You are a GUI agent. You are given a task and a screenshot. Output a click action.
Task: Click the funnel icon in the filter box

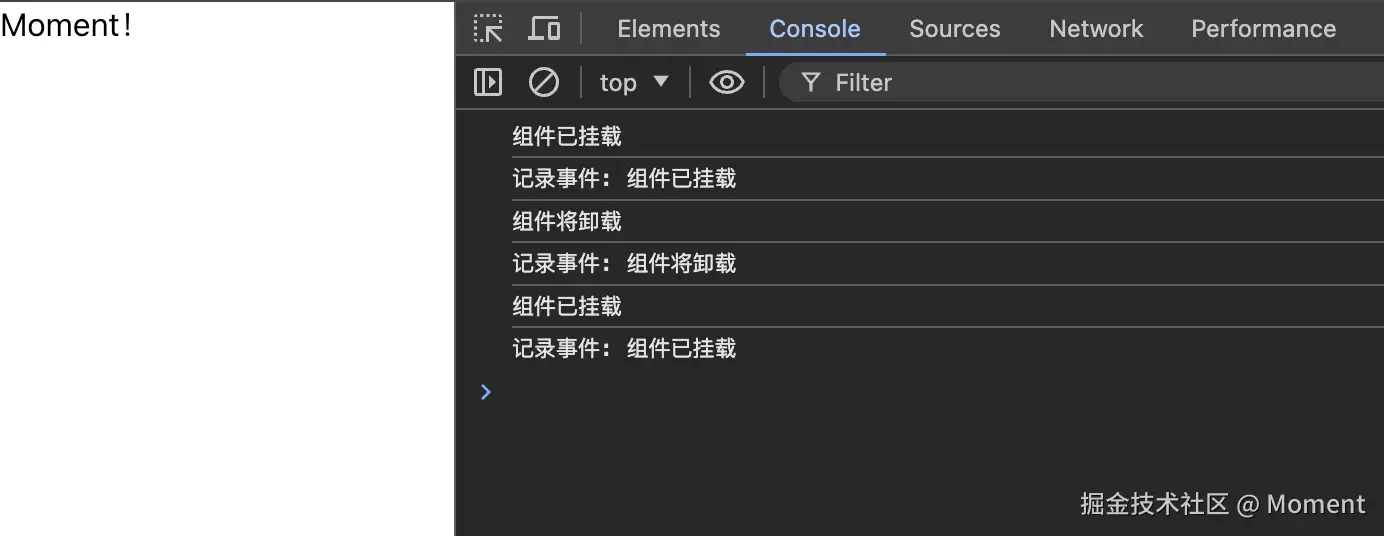pyautogui.click(x=811, y=82)
